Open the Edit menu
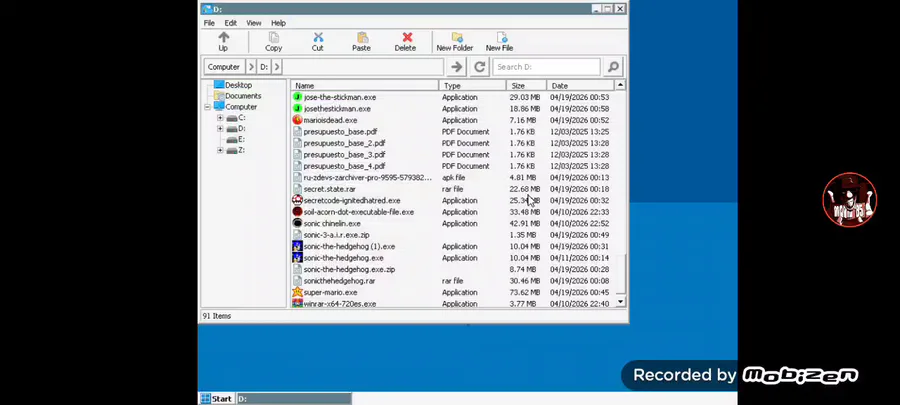Image resolution: width=900 pixels, height=405 pixels. pyautogui.click(x=231, y=23)
